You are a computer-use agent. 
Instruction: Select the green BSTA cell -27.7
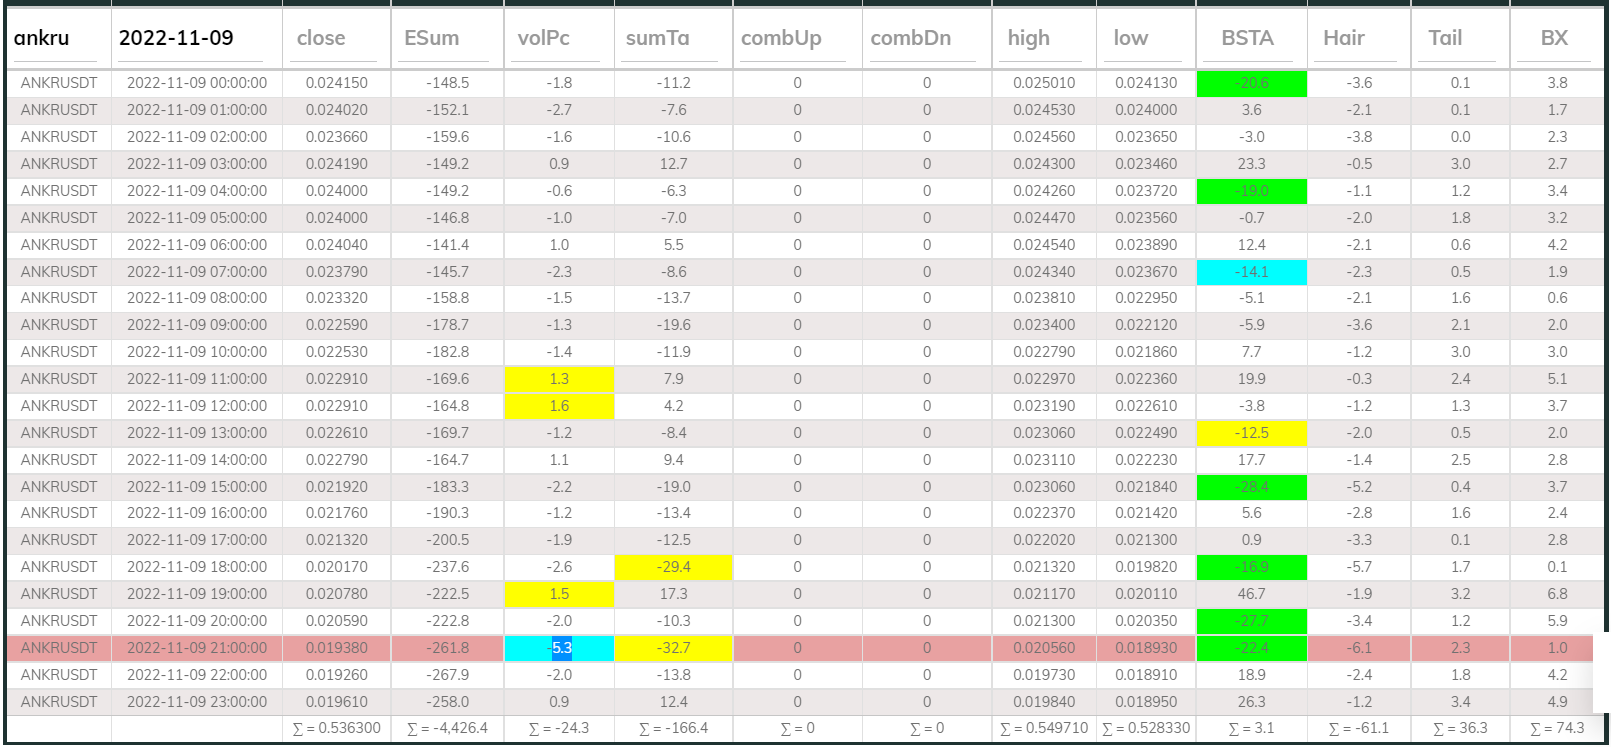(x=1251, y=621)
